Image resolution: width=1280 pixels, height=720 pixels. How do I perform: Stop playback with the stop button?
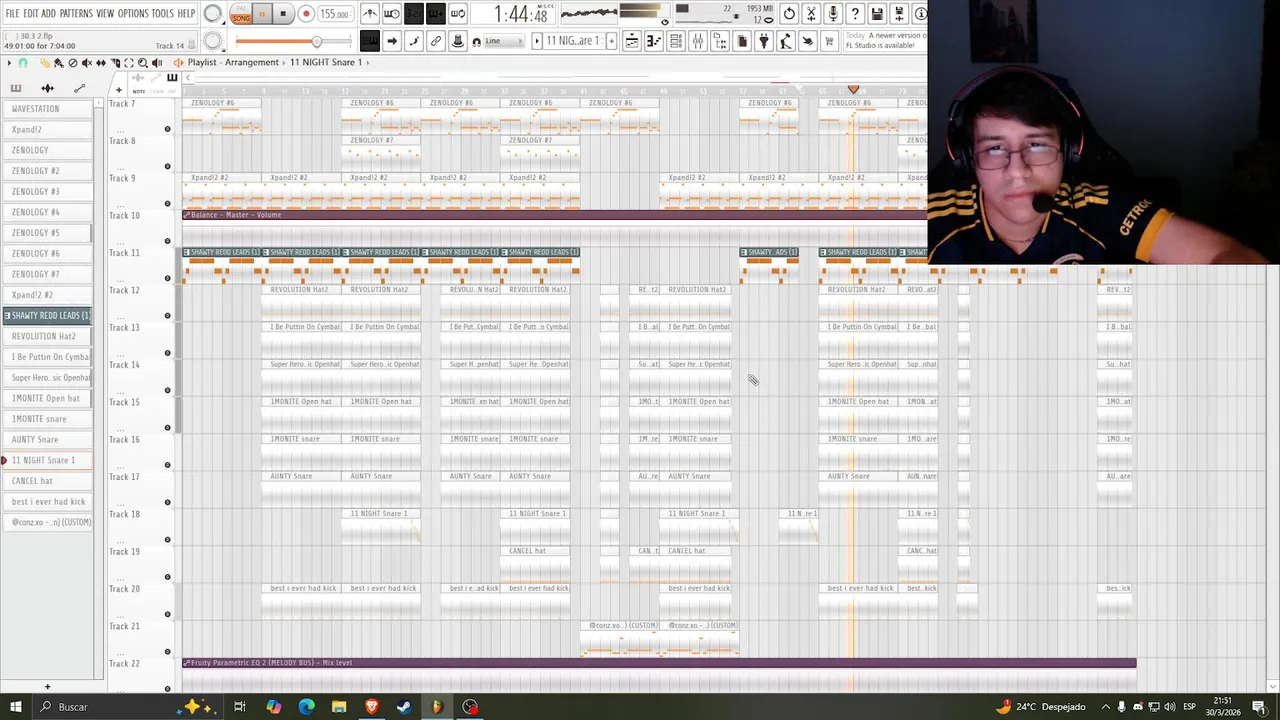pyautogui.click(x=283, y=14)
